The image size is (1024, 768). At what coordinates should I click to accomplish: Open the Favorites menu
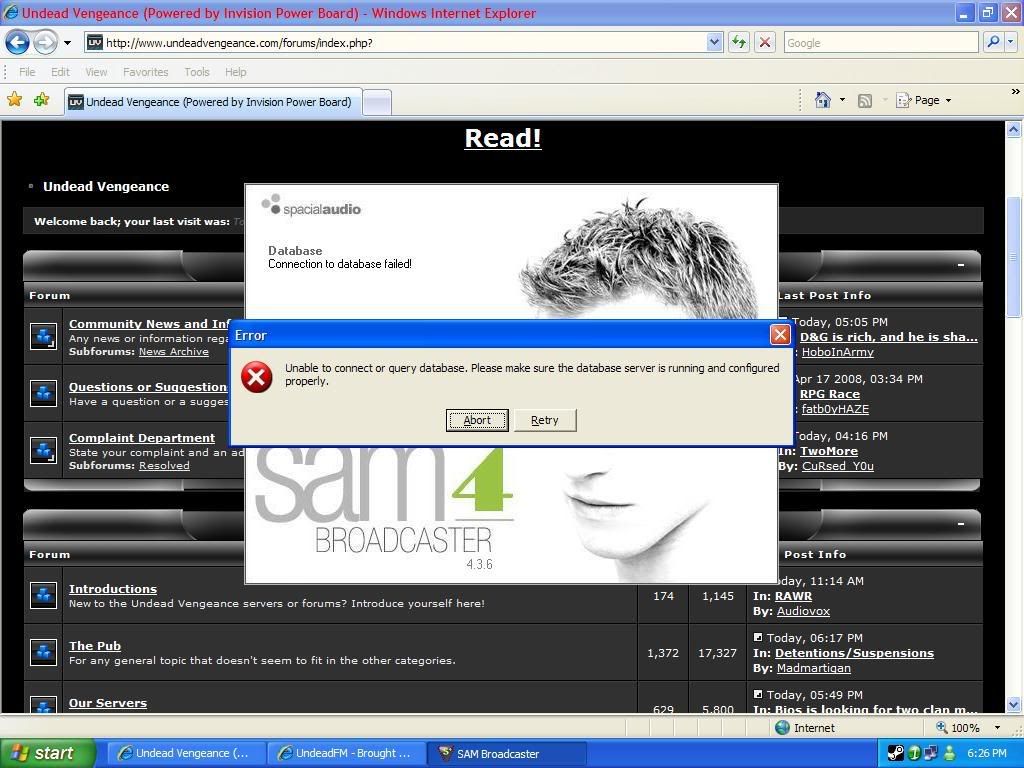[x=146, y=72]
